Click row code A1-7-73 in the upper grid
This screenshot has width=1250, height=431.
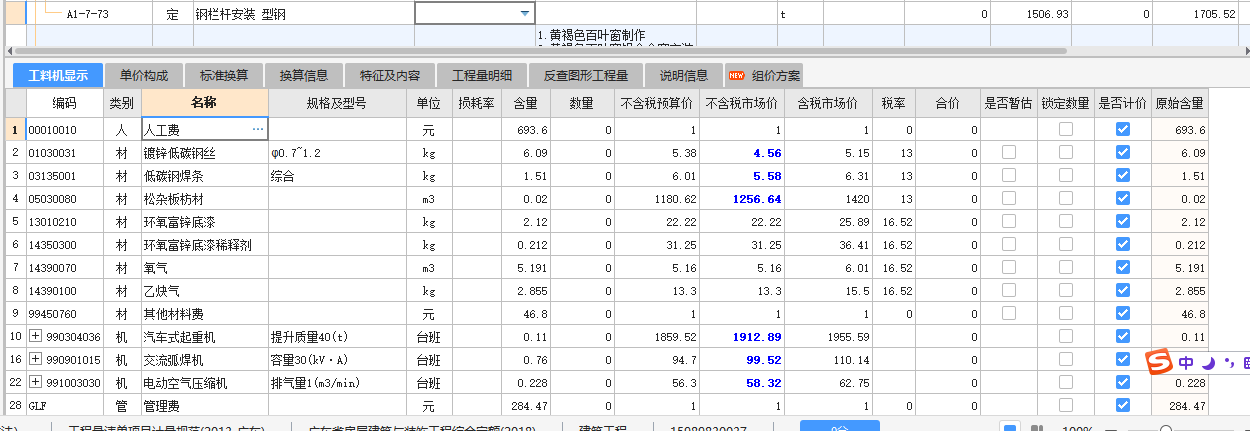point(87,14)
